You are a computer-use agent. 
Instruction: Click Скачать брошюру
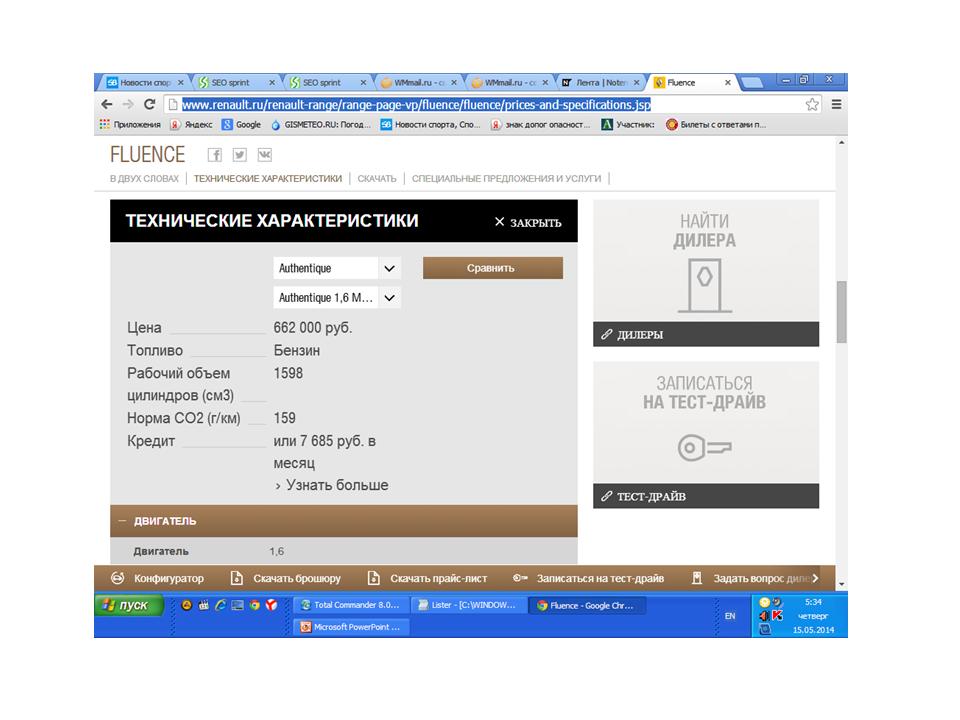point(285,578)
